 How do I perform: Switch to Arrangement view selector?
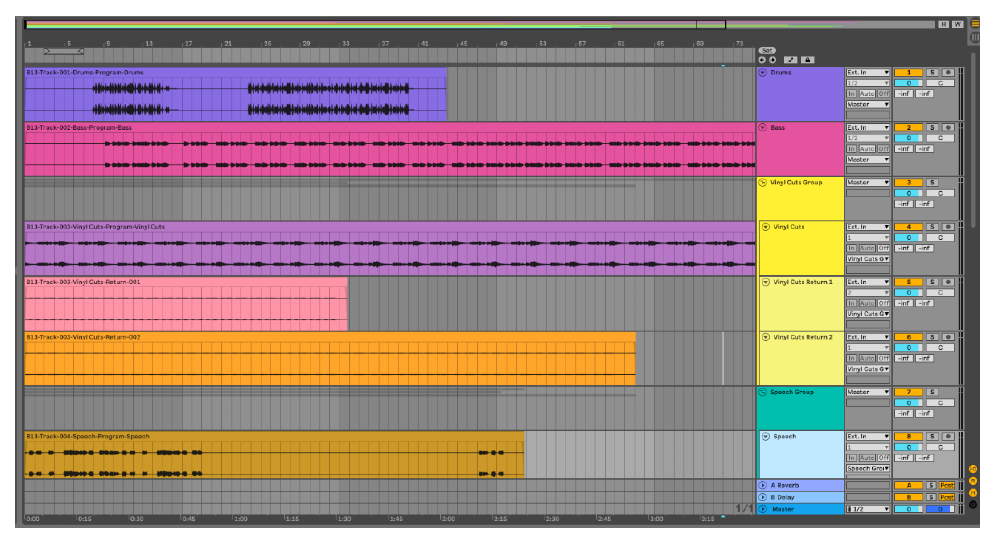975,24
